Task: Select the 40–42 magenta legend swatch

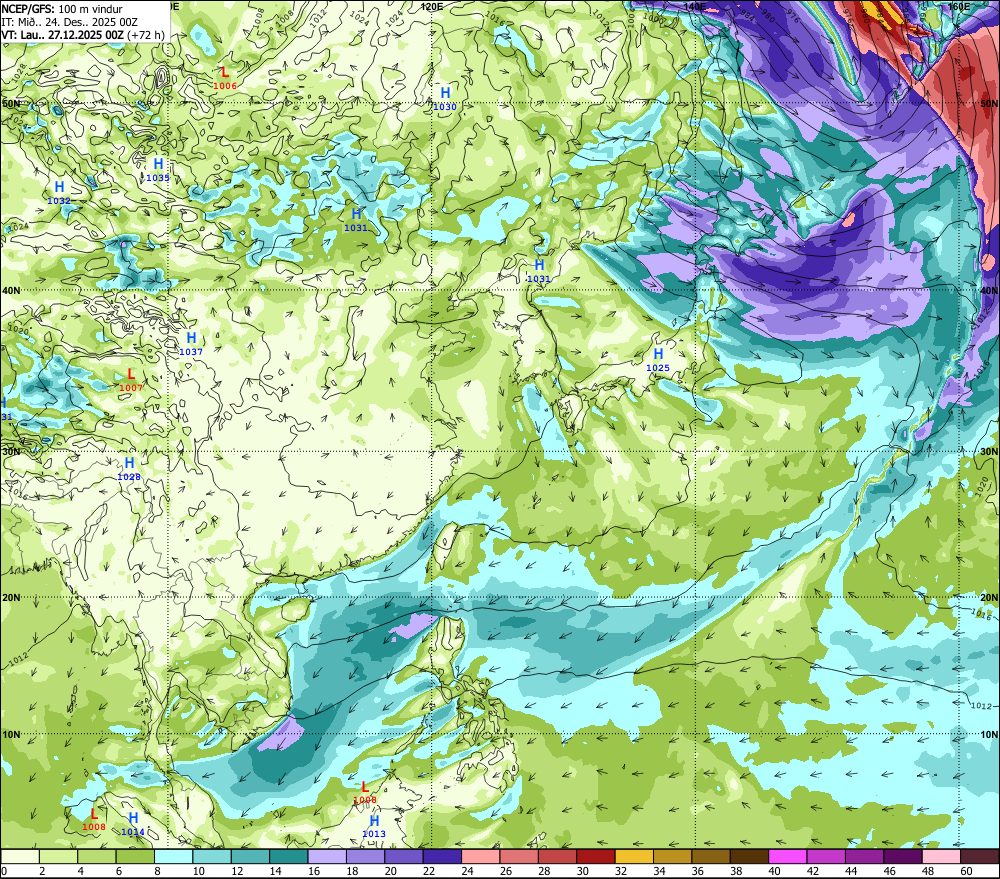Action: tap(788, 856)
